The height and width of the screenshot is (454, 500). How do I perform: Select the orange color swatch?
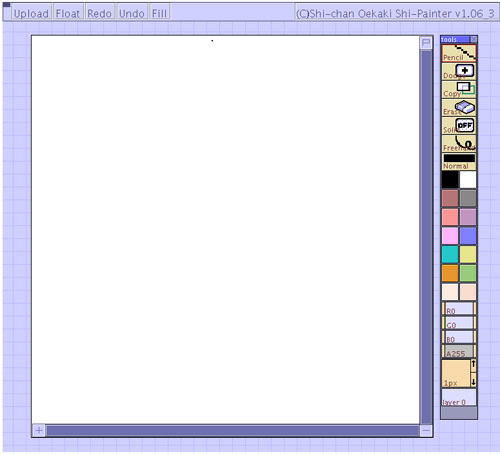pos(450,273)
